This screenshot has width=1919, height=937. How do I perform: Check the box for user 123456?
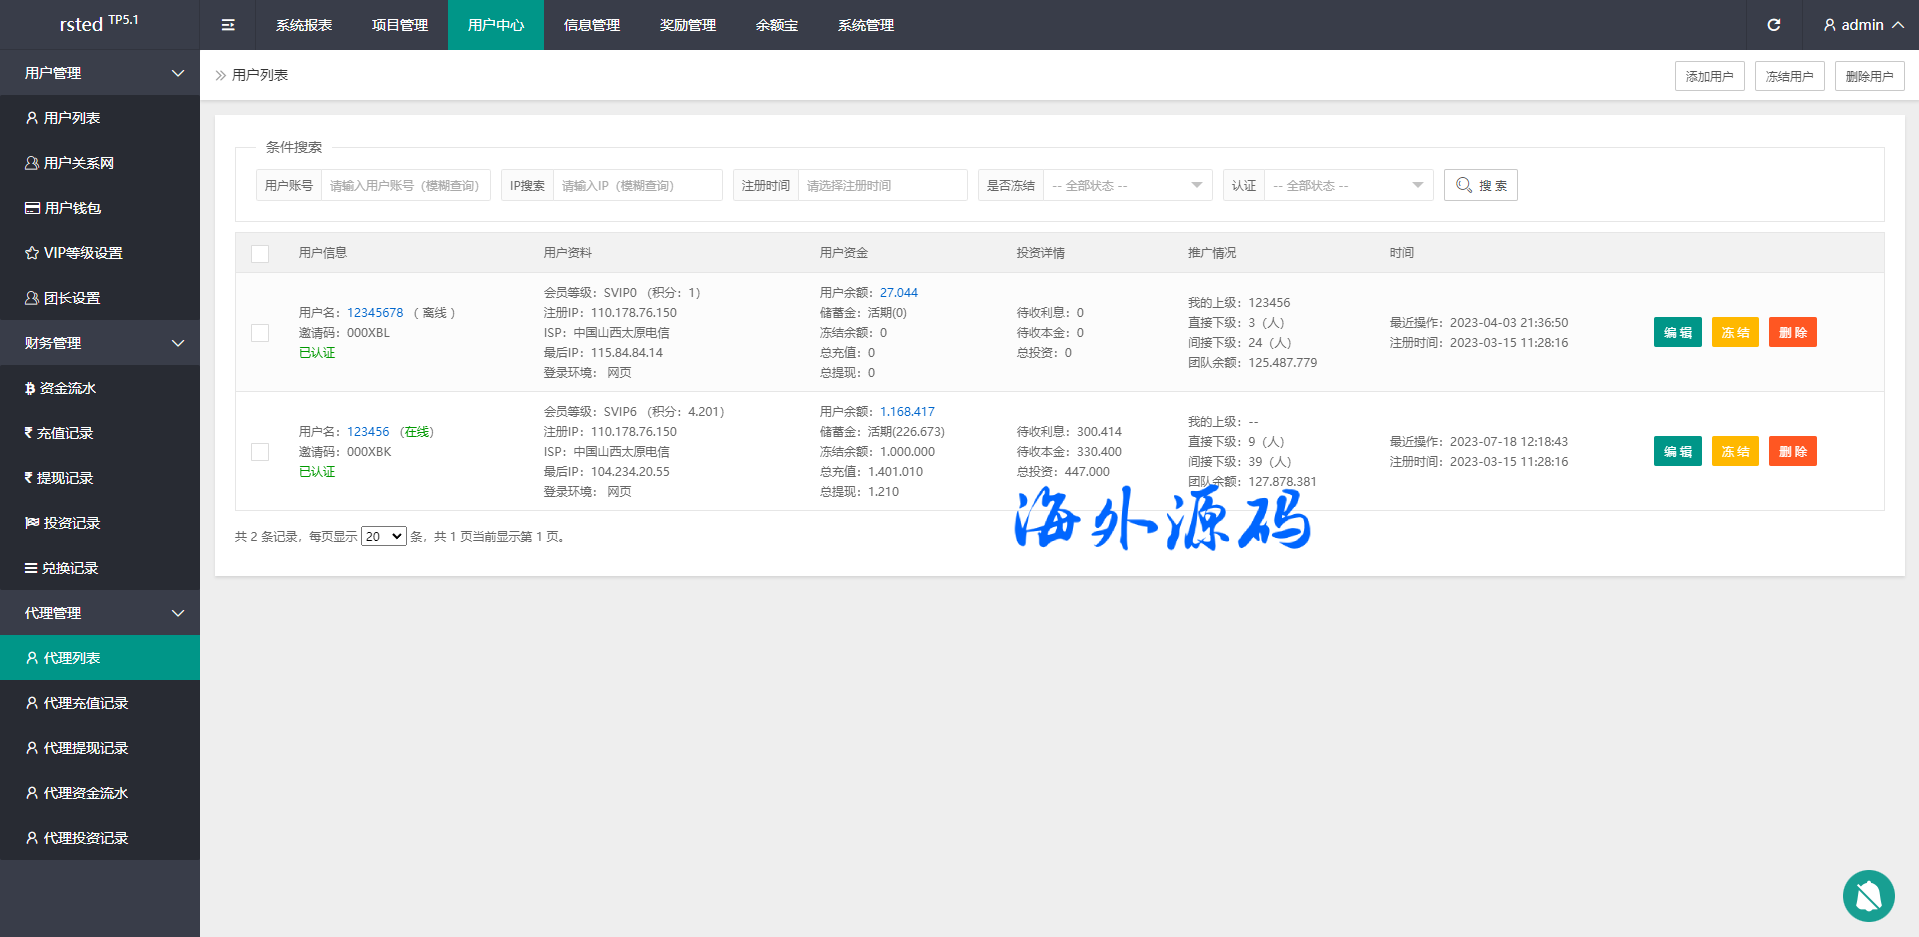pyautogui.click(x=260, y=452)
